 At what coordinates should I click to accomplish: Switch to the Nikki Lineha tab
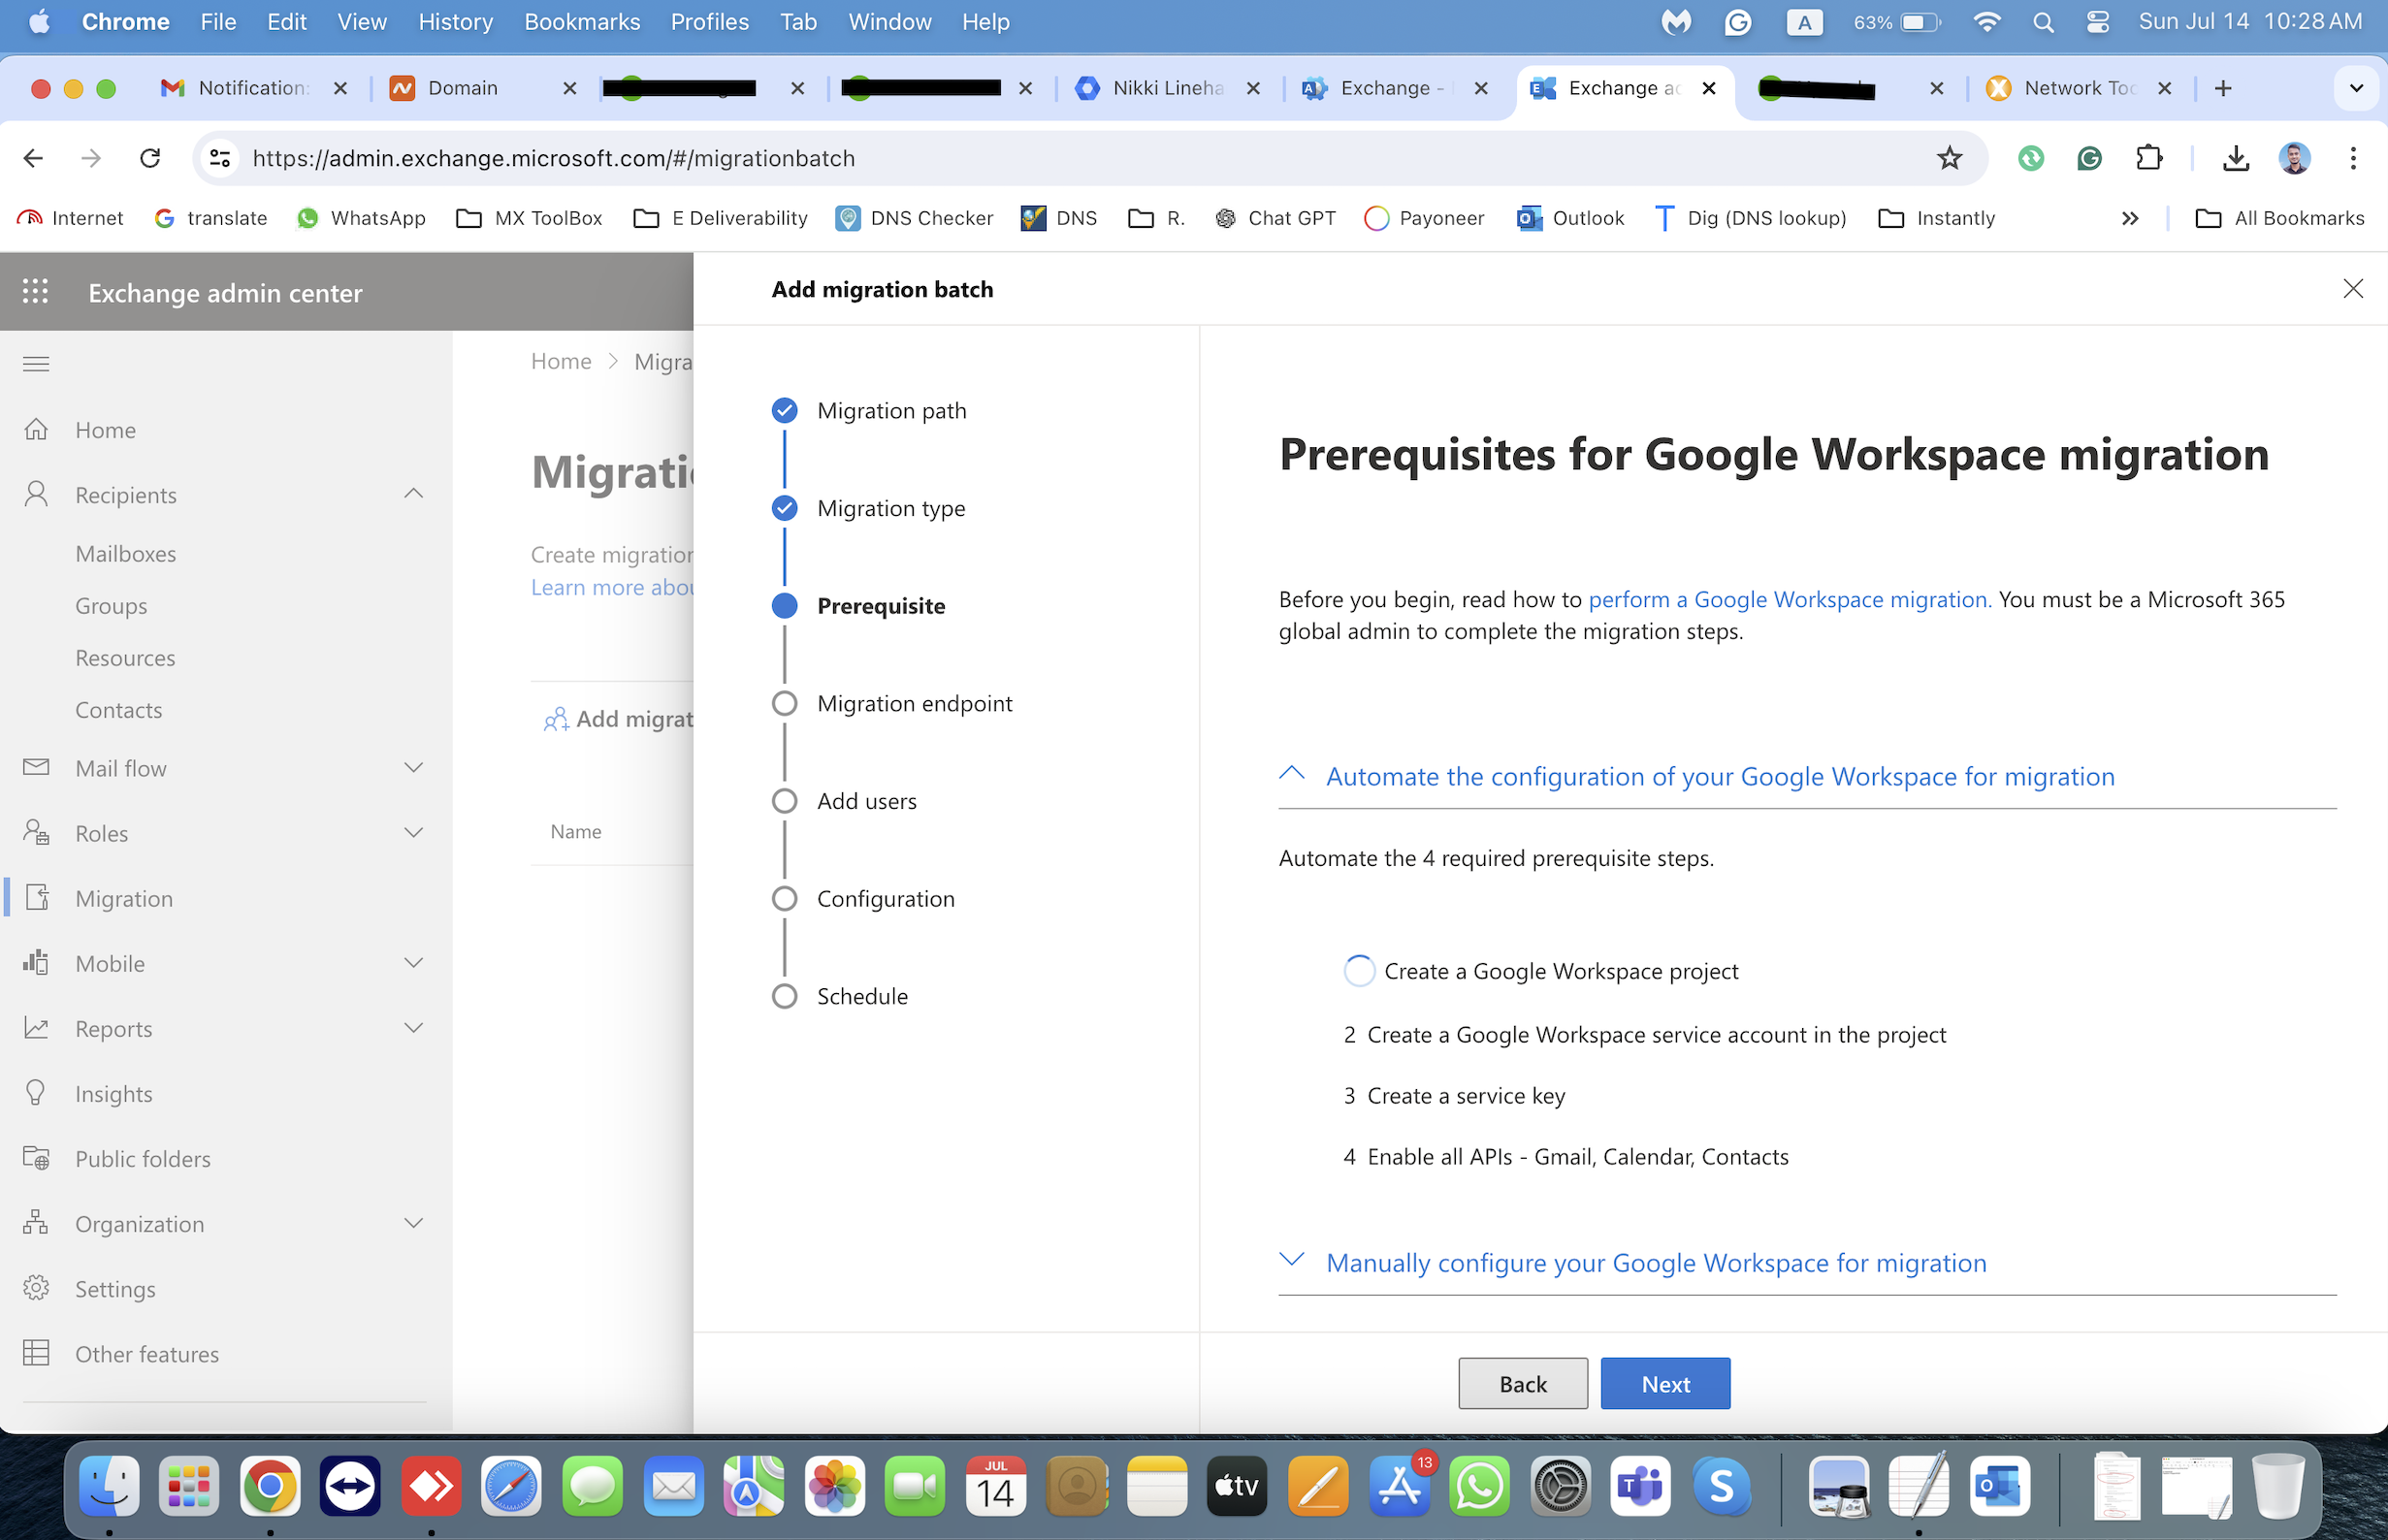1166,88
